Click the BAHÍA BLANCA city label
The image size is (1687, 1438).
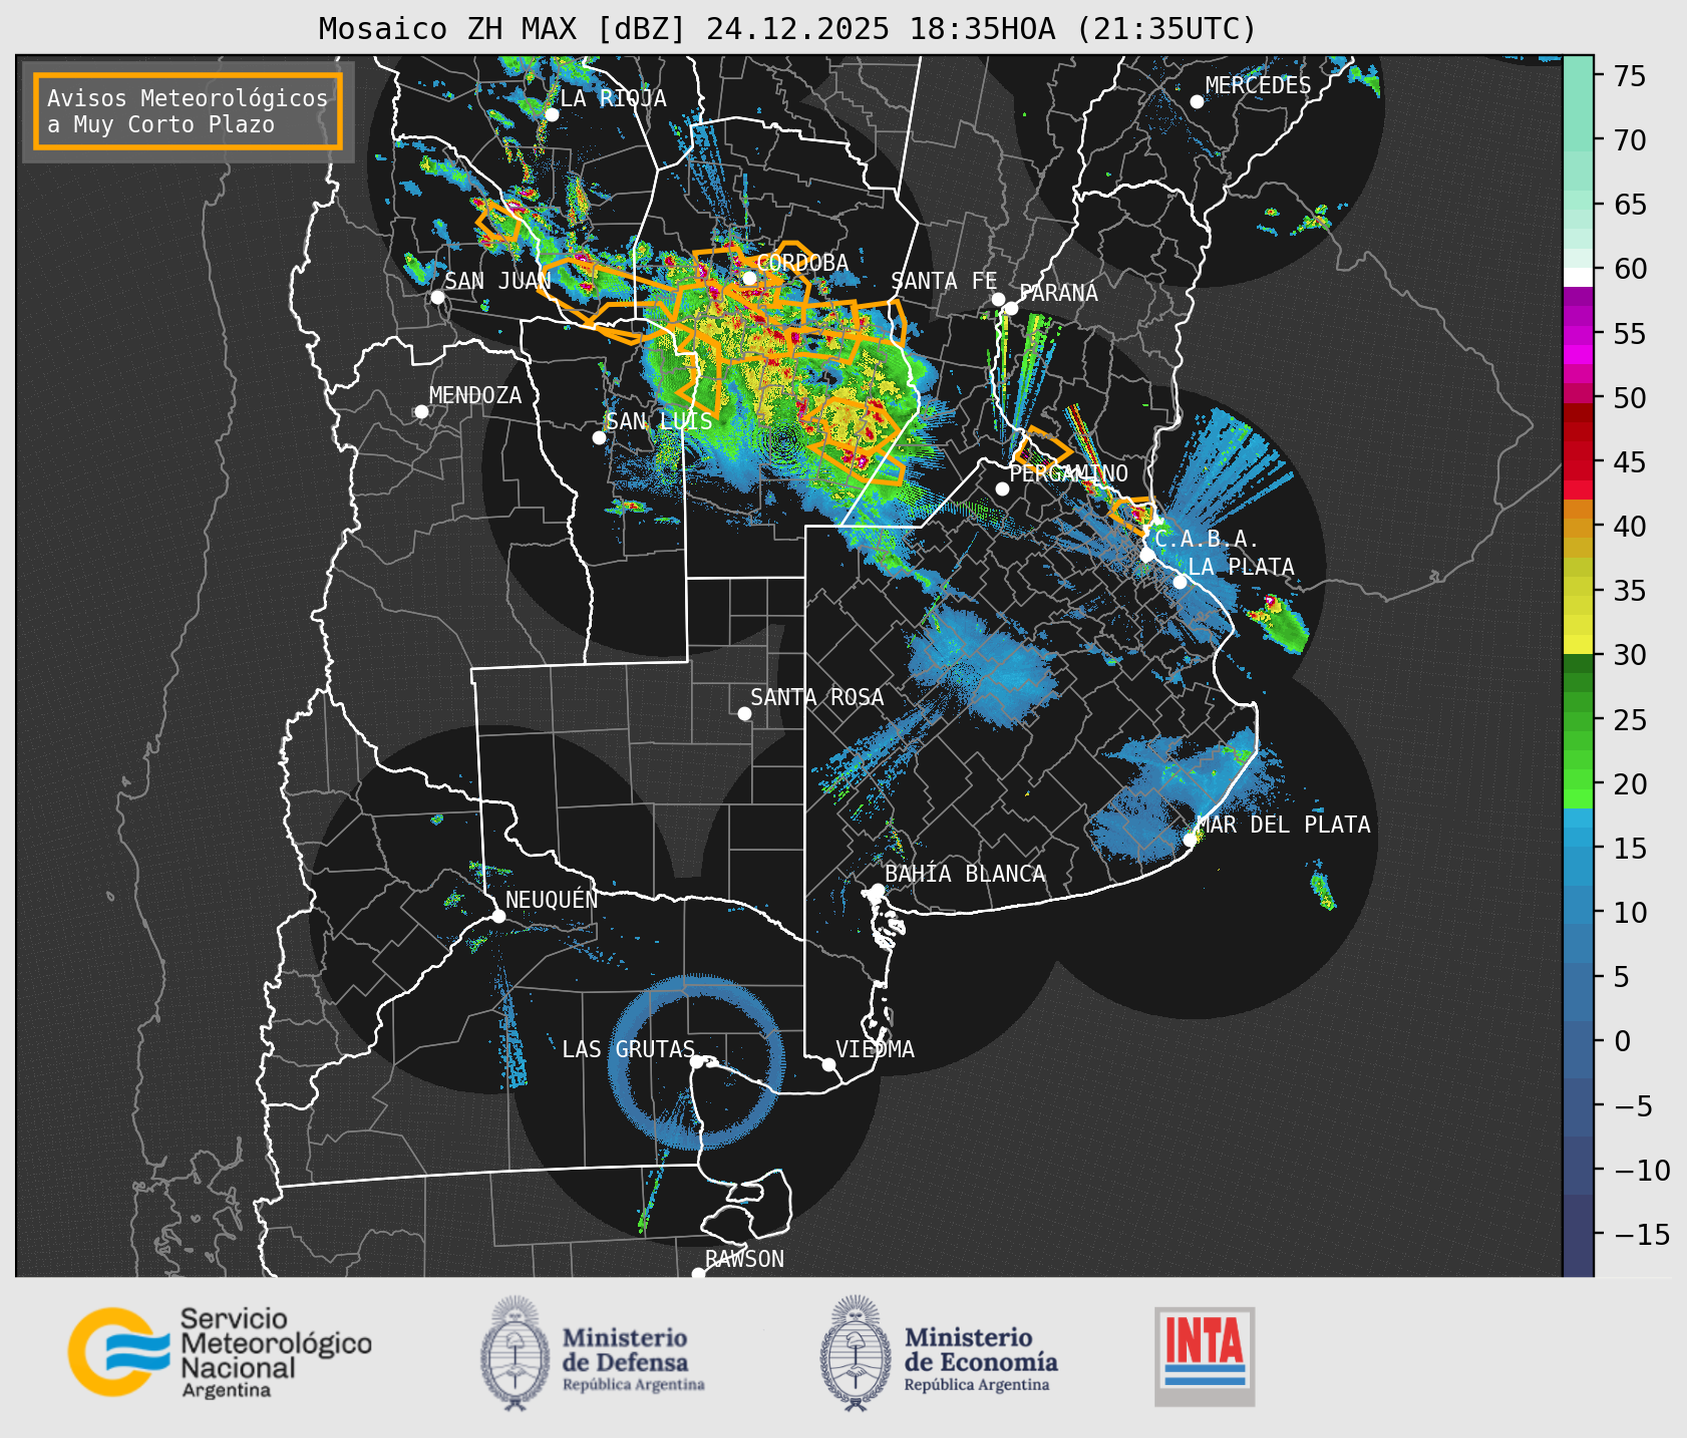click(x=965, y=874)
